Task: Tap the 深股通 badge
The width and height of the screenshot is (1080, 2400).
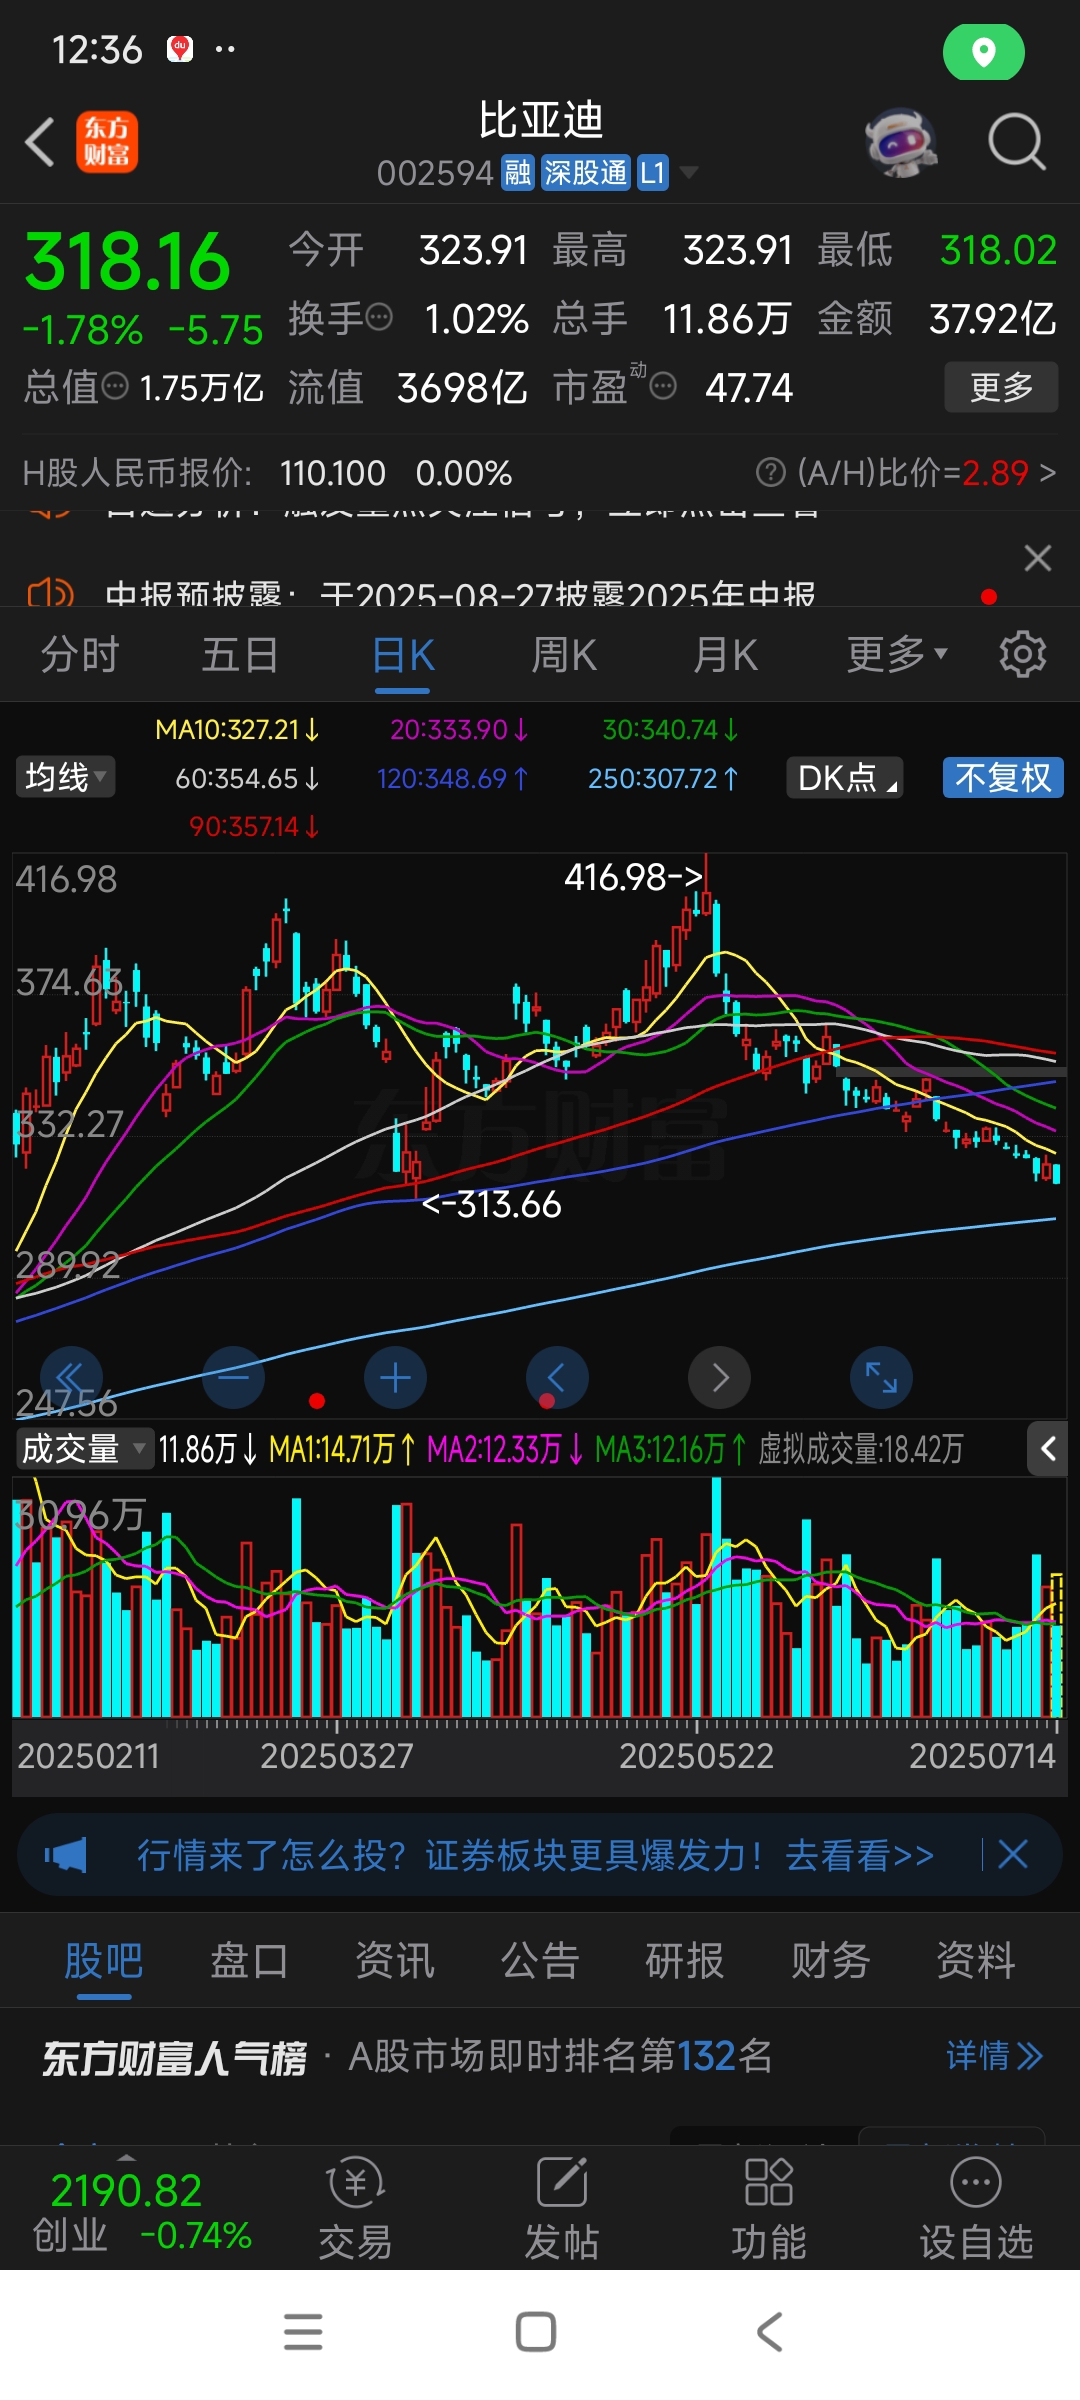Action: tap(585, 173)
